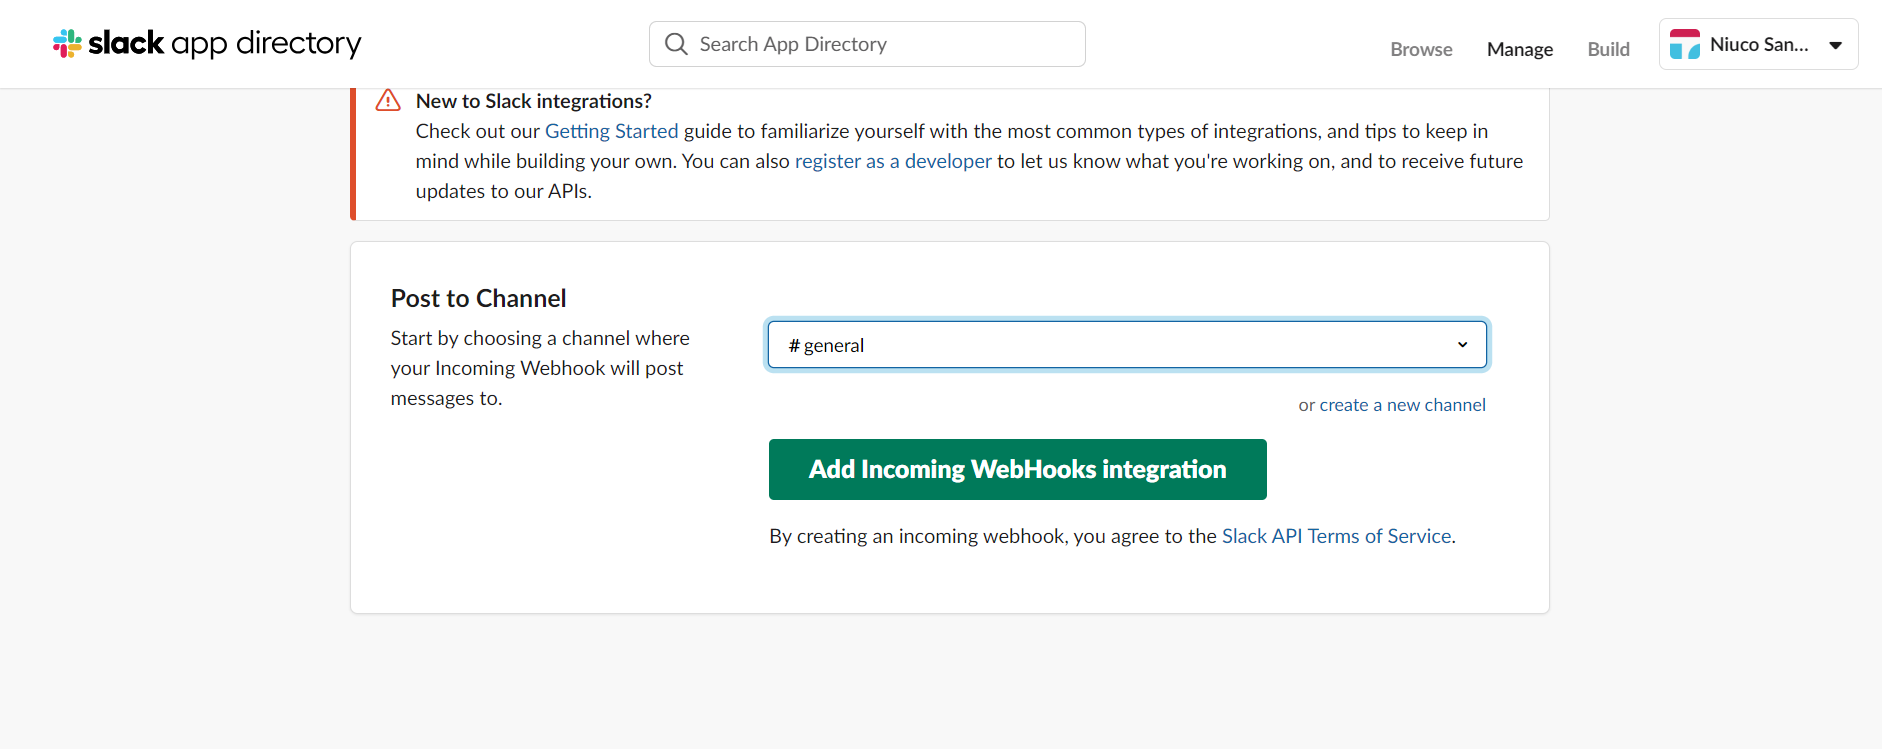Expand the #general channel dropdown
Screen dimensions: 1882x749
(1127, 345)
